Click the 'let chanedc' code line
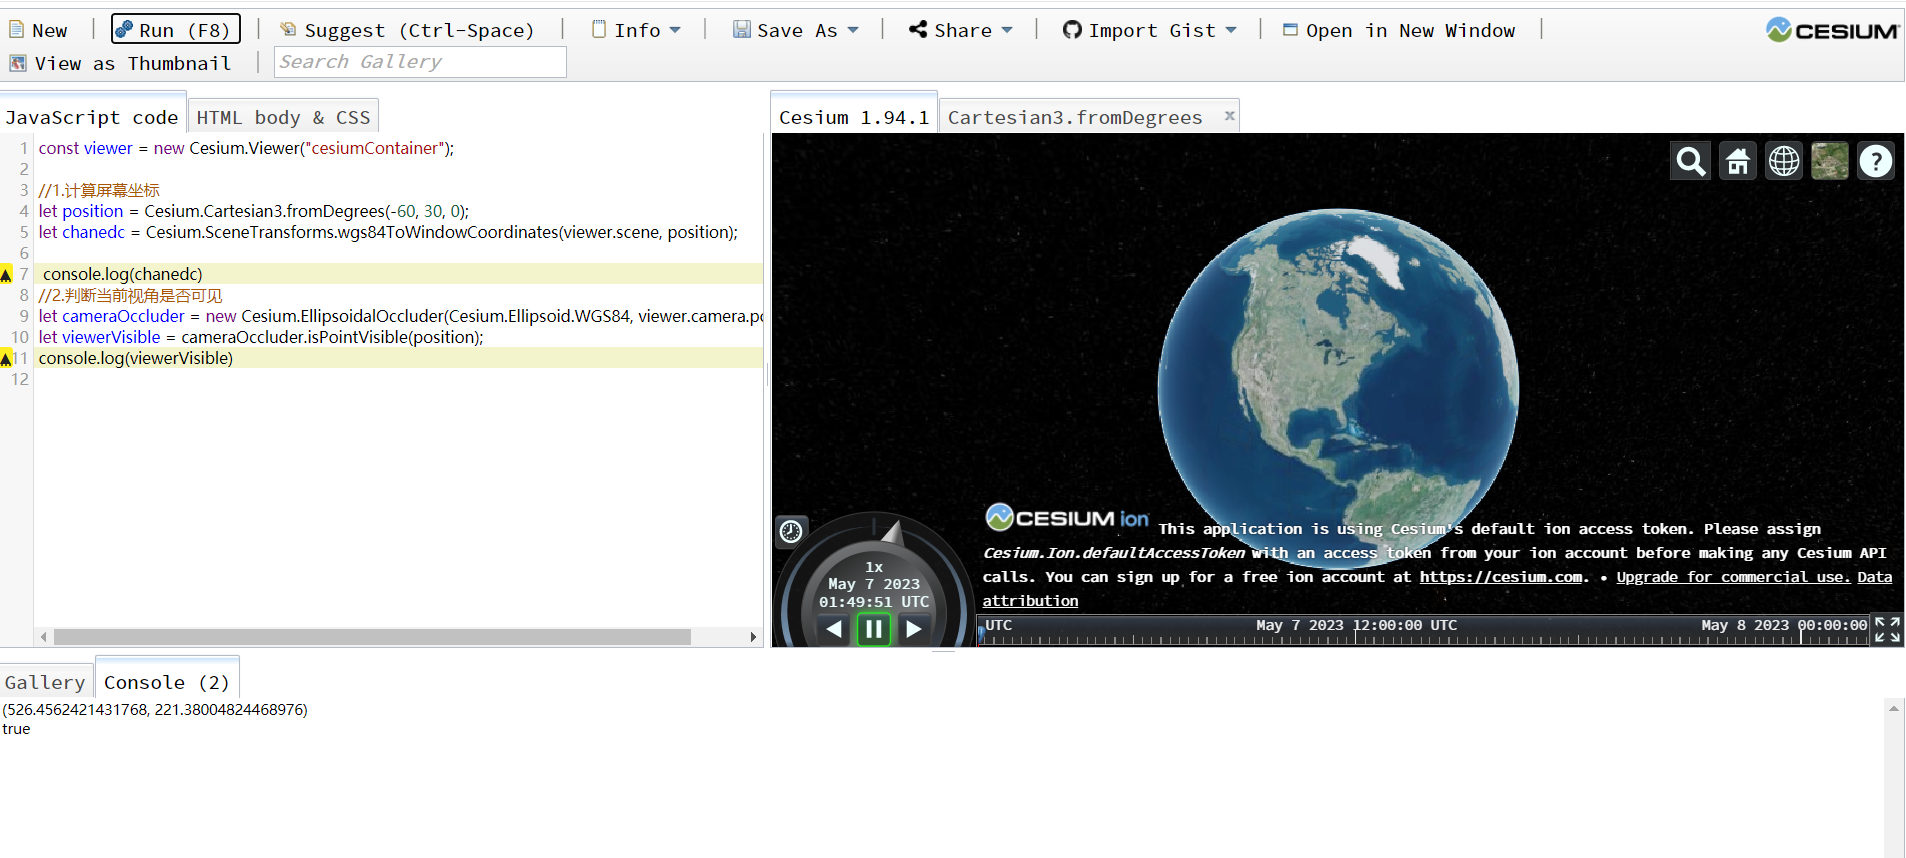This screenshot has width=1906, height=858. click(x=388, y=232)
